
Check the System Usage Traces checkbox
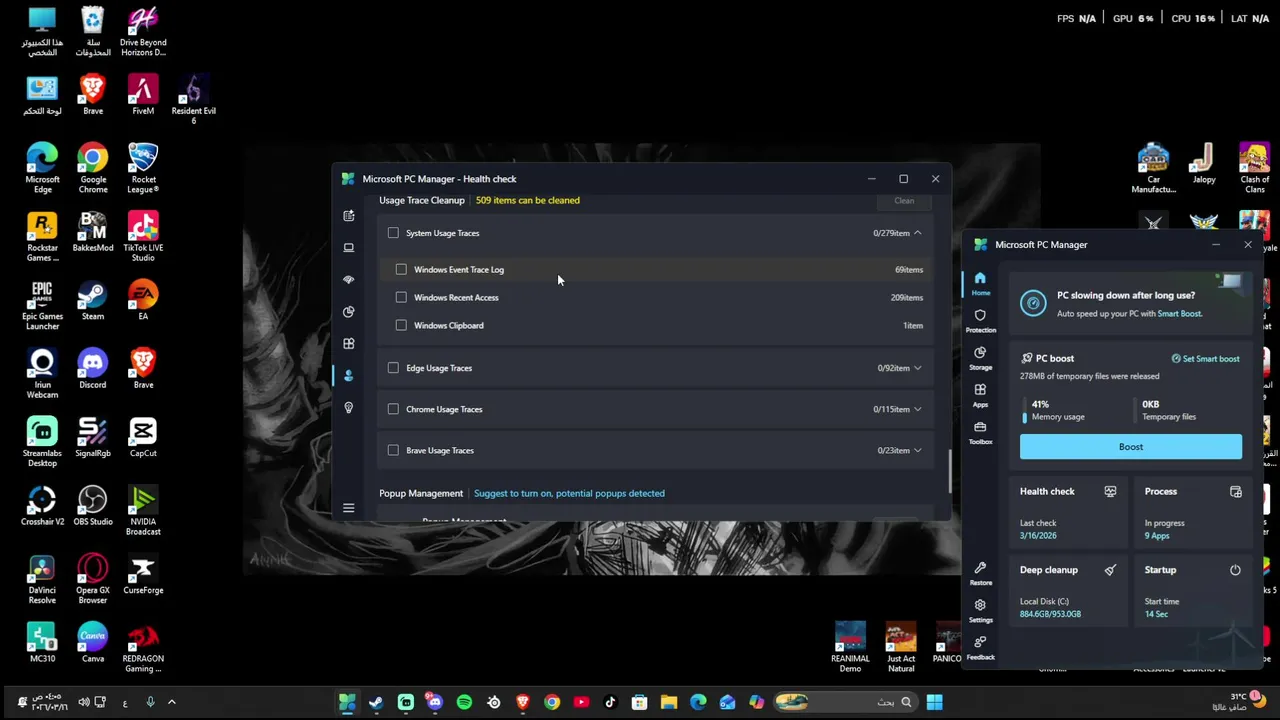(393, 233)
